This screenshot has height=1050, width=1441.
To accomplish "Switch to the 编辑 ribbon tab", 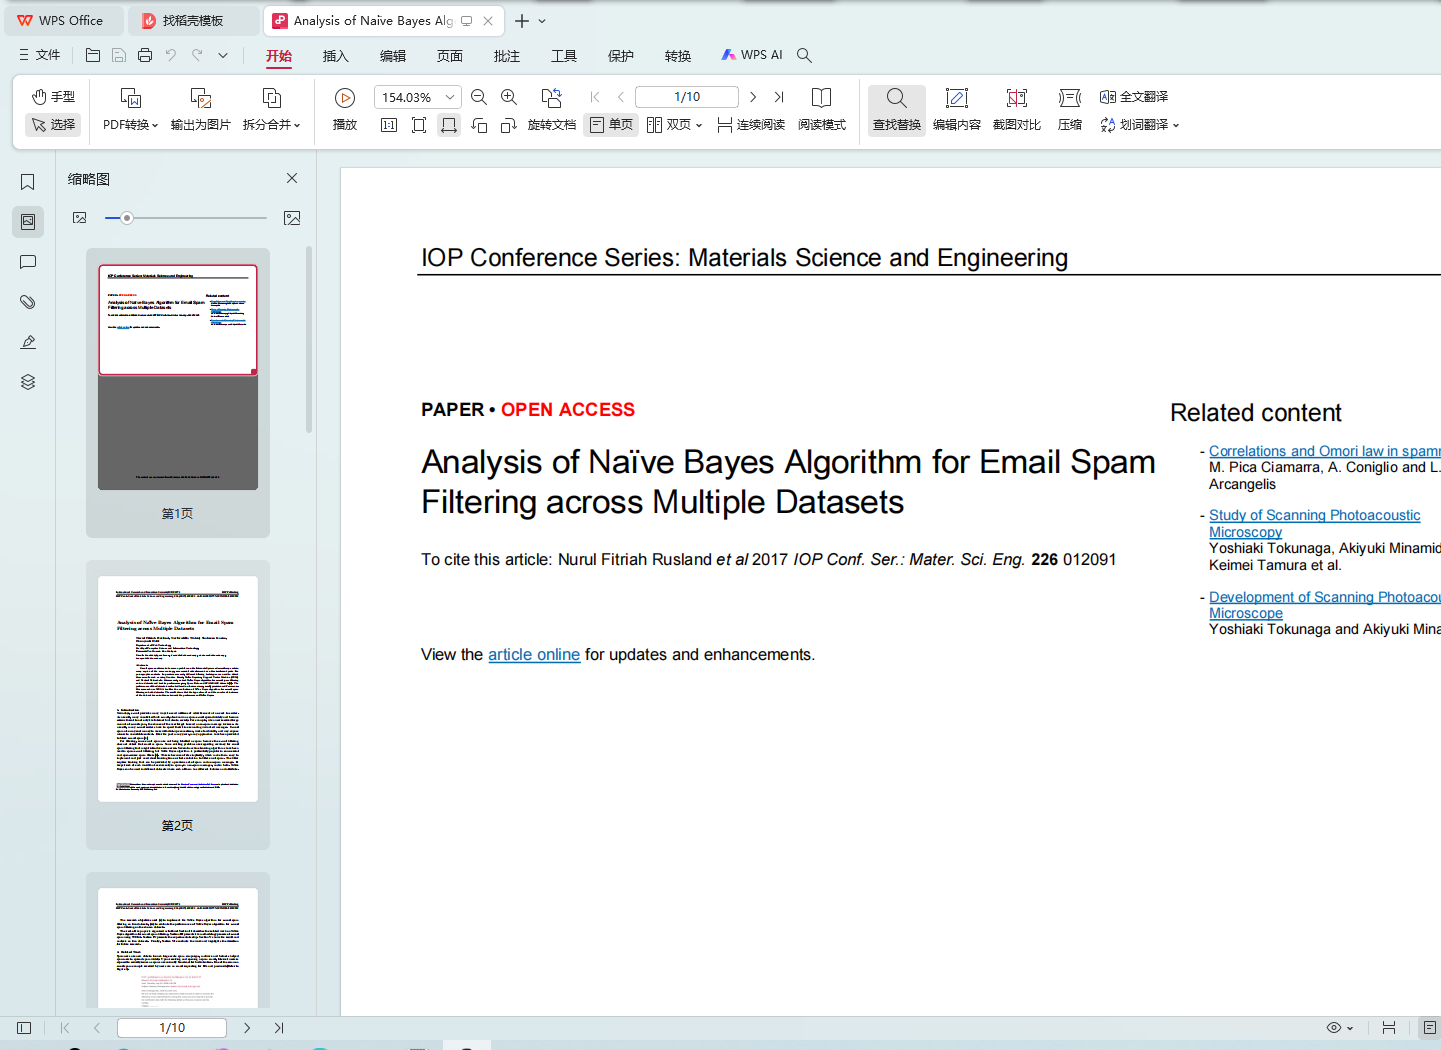I will (x=393, y=56).
